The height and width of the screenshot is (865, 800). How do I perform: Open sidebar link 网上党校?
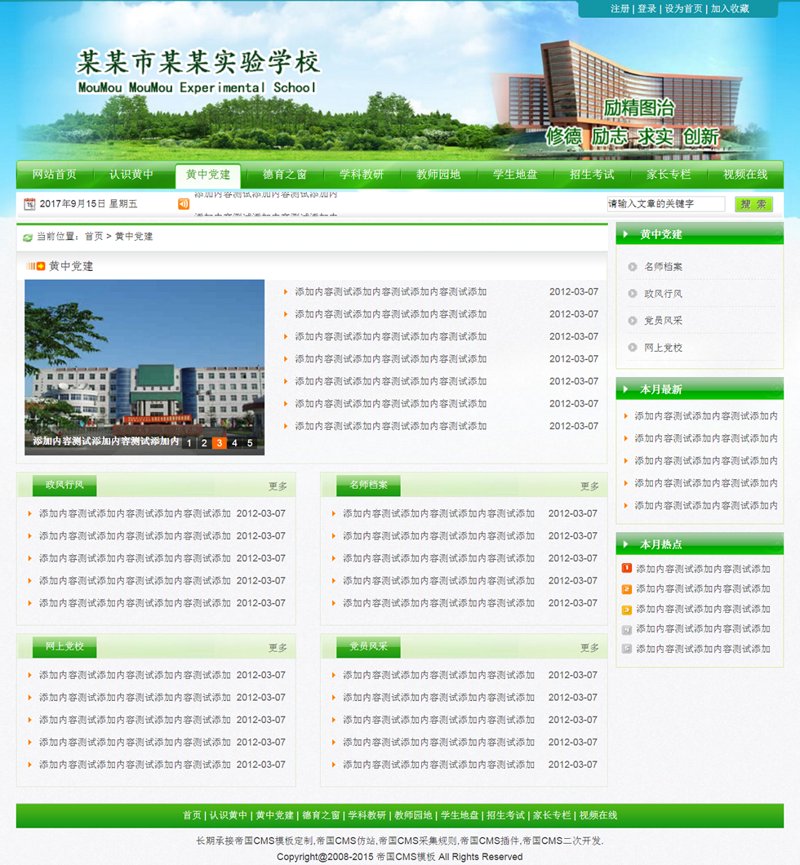[x=663, y=348]
